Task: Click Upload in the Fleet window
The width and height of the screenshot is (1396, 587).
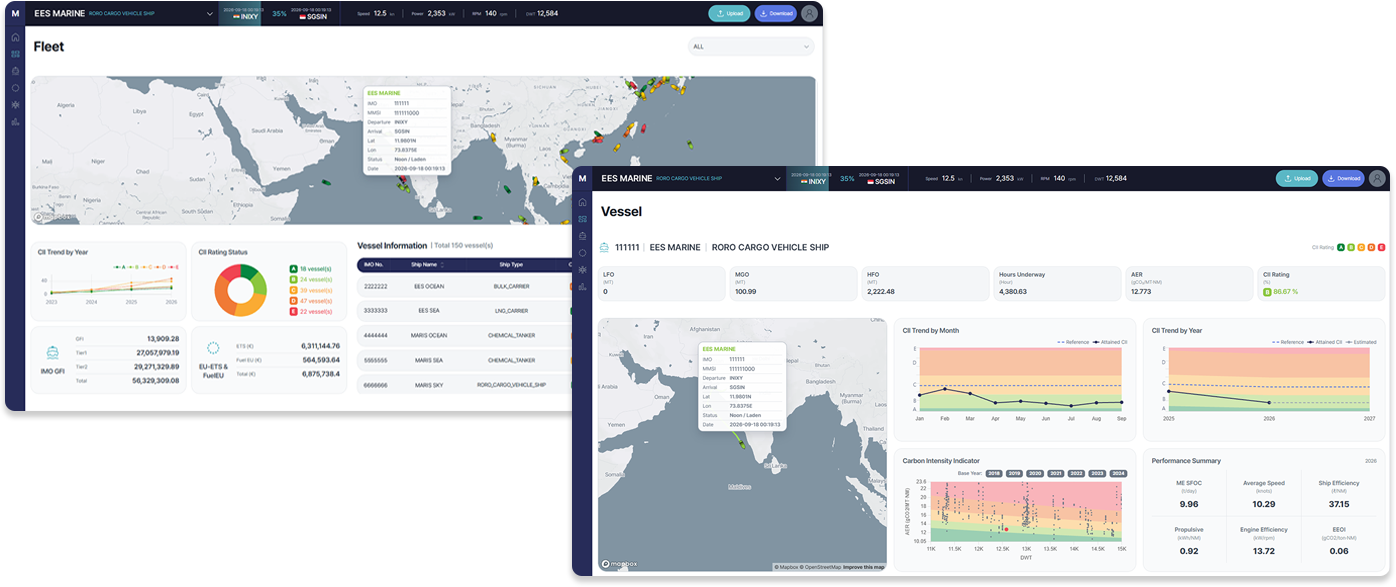Action: click(729, 13)
